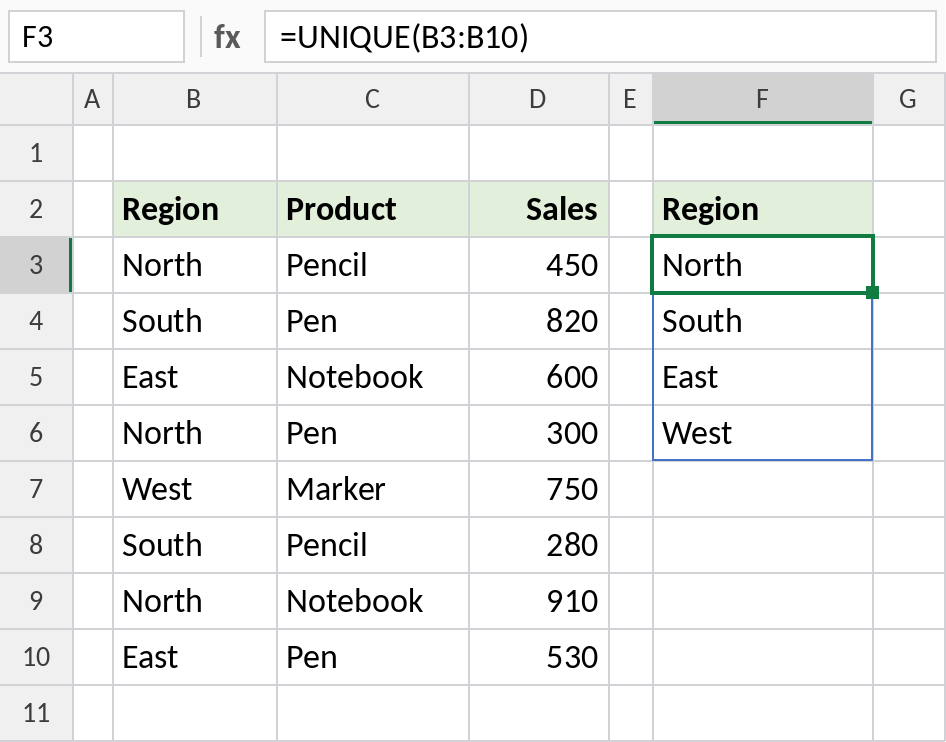Select cell C8 containing Pencil

pos(373,545)
